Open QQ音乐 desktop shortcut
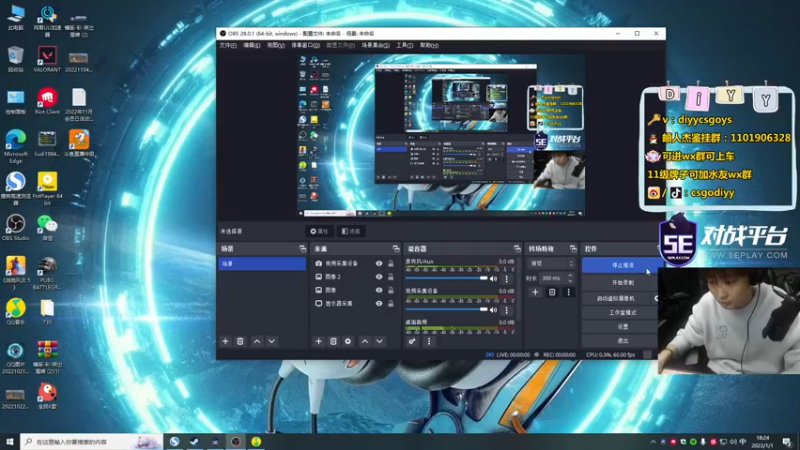Image resolution: width=800 pixels, height=450 pixels. click(15, 312)
